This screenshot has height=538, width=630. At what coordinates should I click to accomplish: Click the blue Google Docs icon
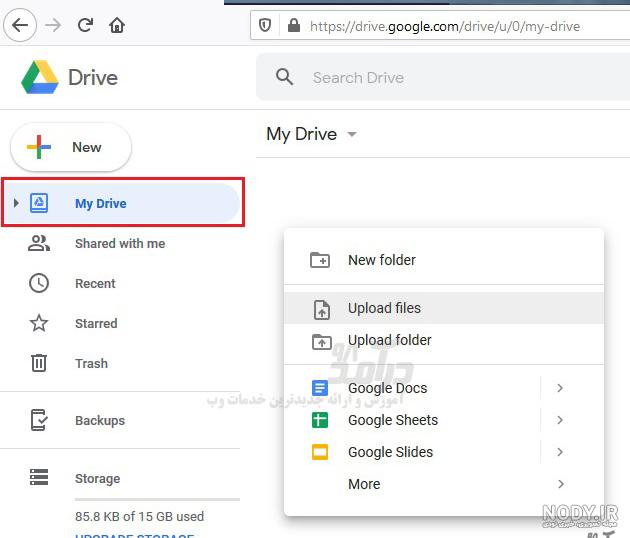coord(320,388)
